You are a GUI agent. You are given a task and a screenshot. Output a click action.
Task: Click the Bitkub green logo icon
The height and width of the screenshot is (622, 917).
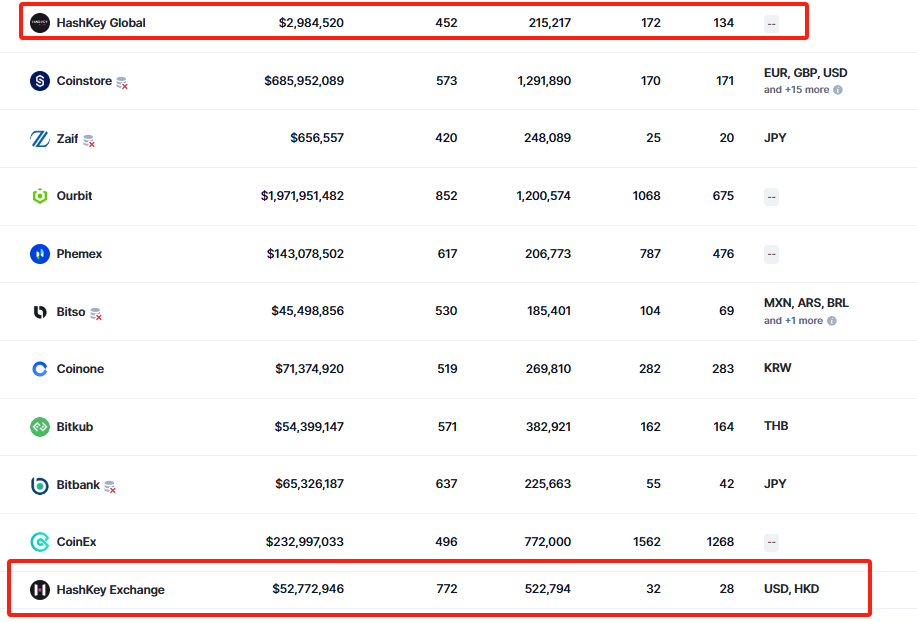(40, 427)
